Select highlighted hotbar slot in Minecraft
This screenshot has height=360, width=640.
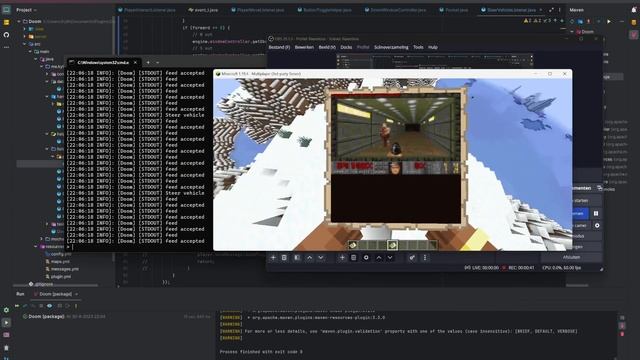[x=392, y=245]
